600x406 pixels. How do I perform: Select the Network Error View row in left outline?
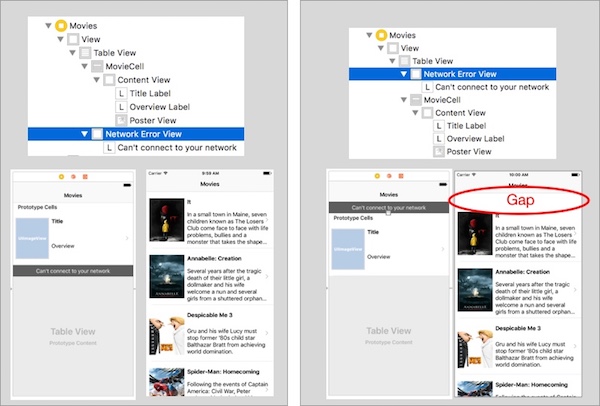136,134
